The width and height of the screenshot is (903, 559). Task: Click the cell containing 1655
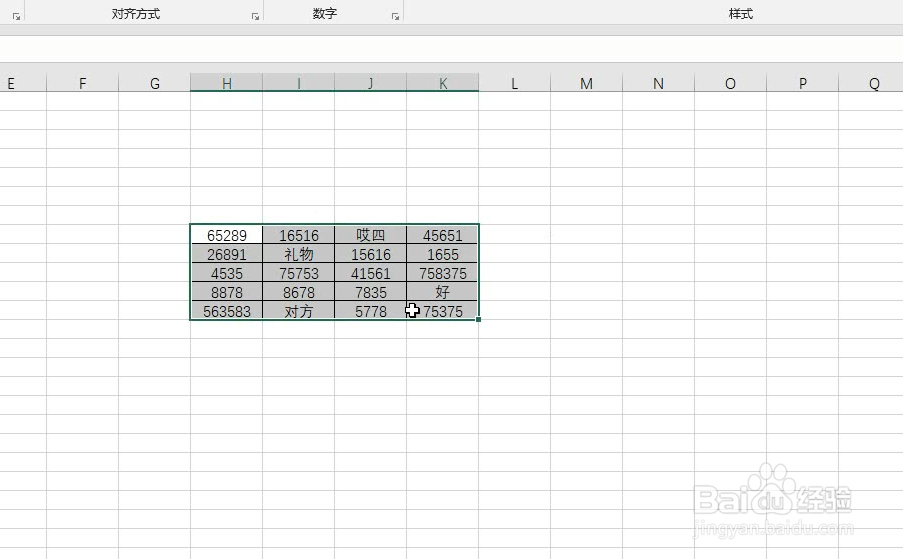click(x=442, y=253)
